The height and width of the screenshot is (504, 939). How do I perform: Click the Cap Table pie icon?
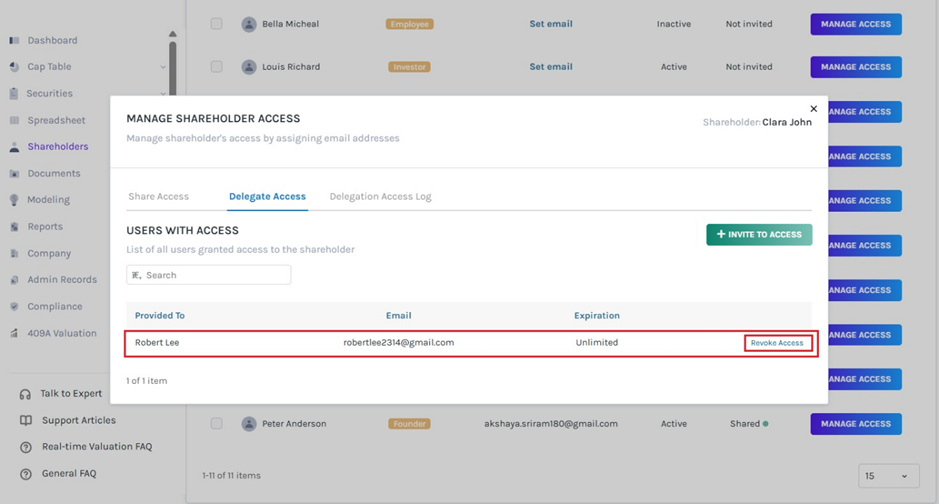point(14,67)
